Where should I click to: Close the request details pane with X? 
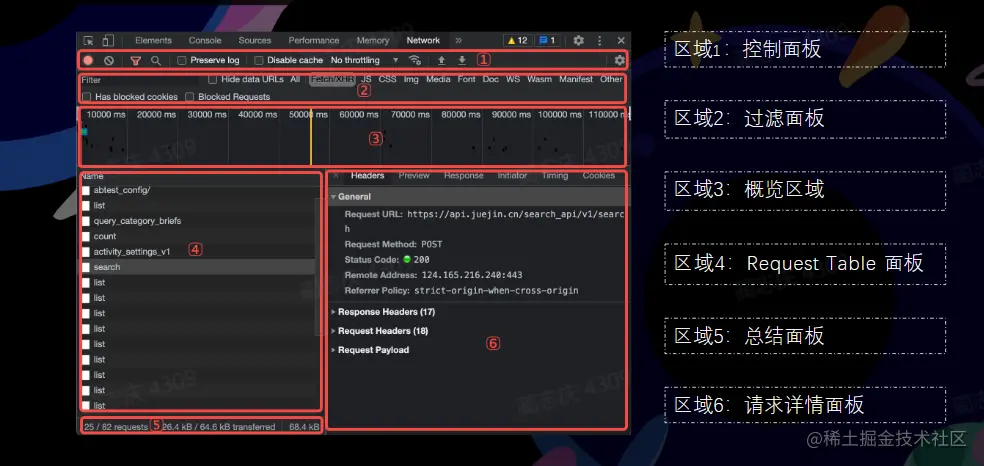(336, 176)
